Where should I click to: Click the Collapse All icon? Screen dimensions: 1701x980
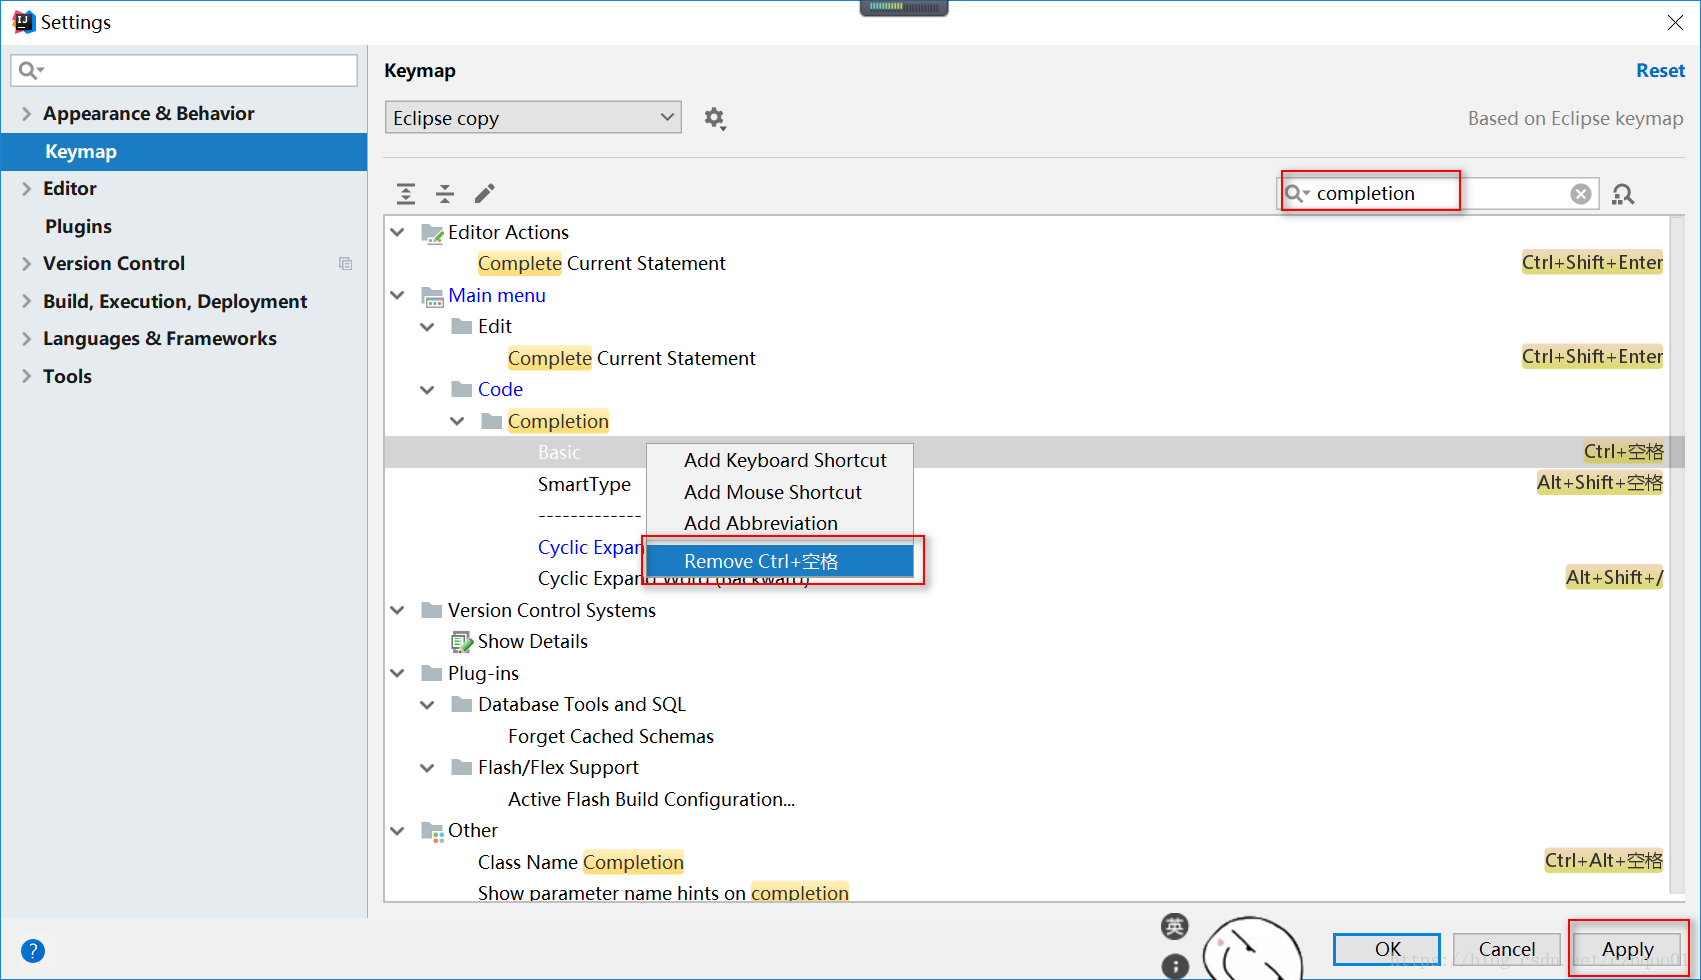pos(445,194)
